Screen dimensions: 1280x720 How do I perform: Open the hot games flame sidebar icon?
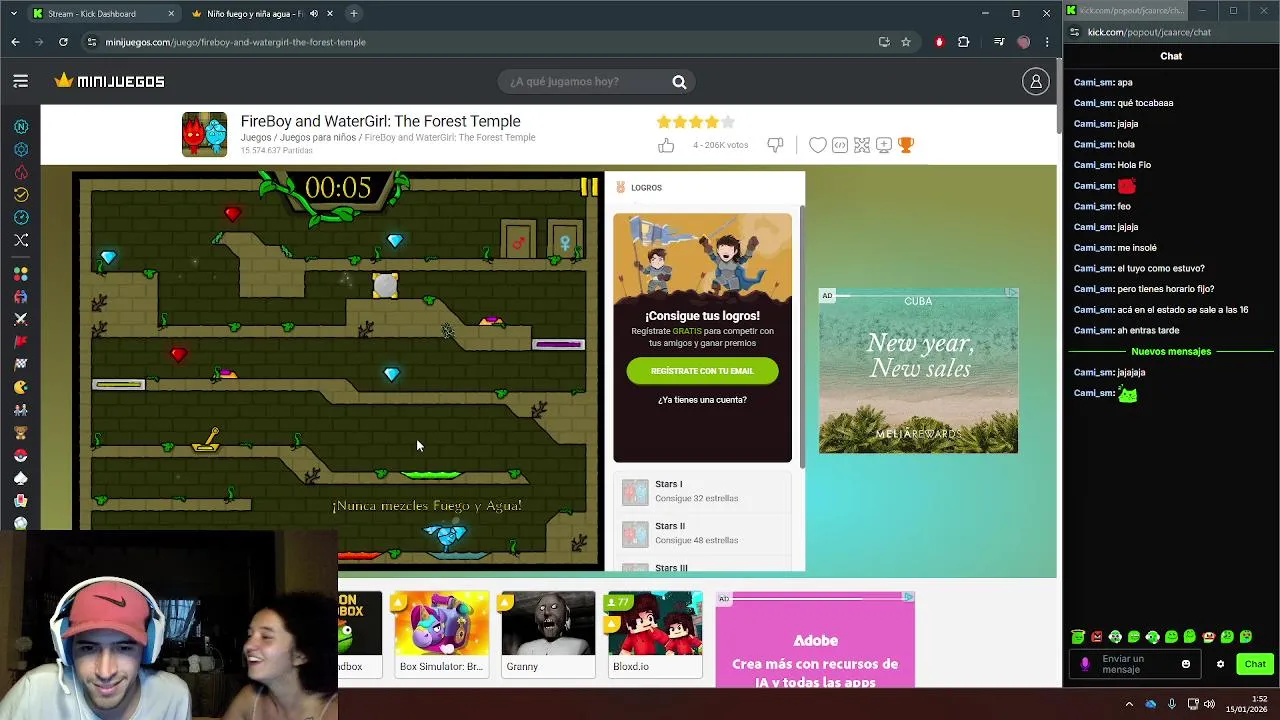[21, 172]
